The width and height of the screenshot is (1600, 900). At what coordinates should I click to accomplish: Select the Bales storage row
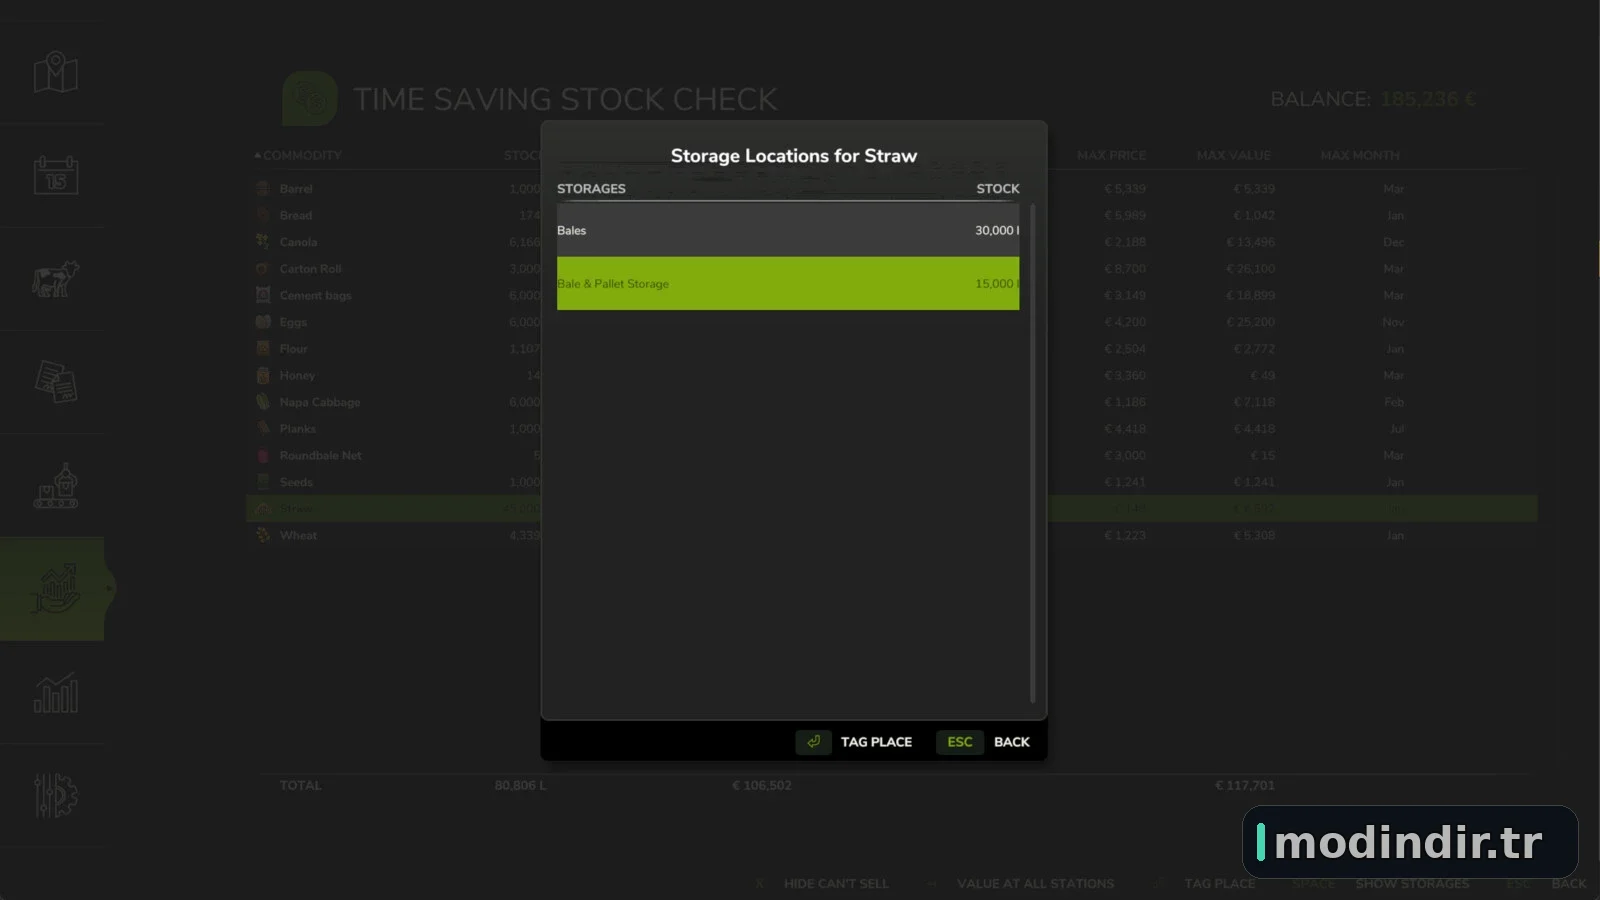(x=788, y=230)
